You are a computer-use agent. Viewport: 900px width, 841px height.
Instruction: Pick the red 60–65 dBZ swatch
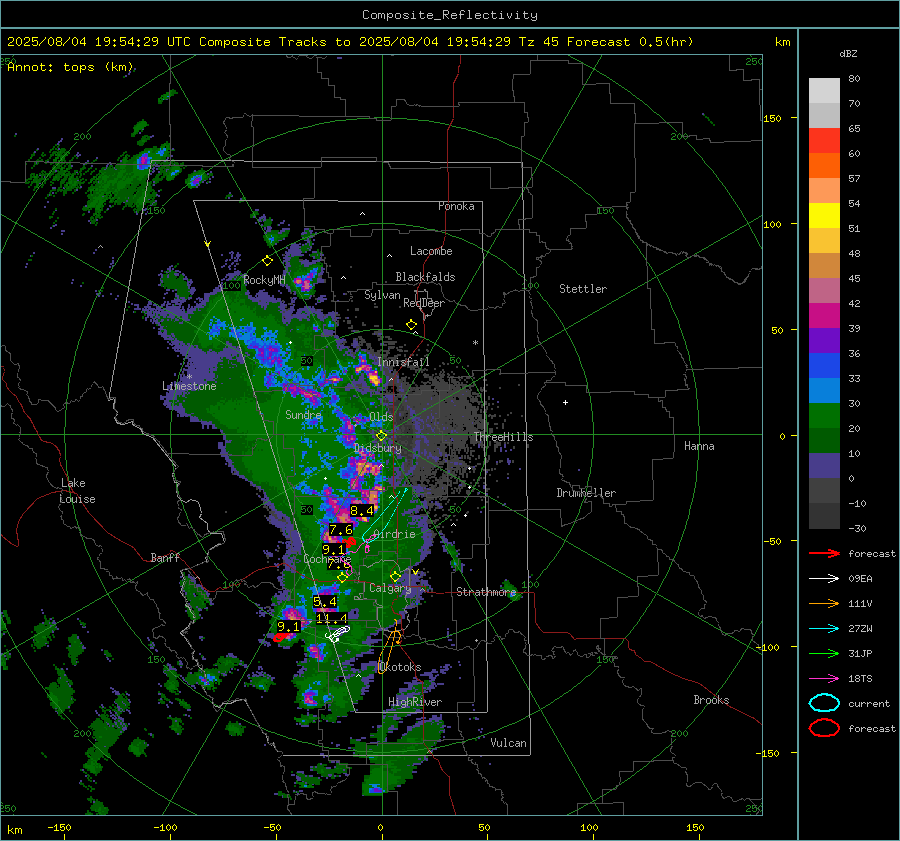(x=824, y=141)
